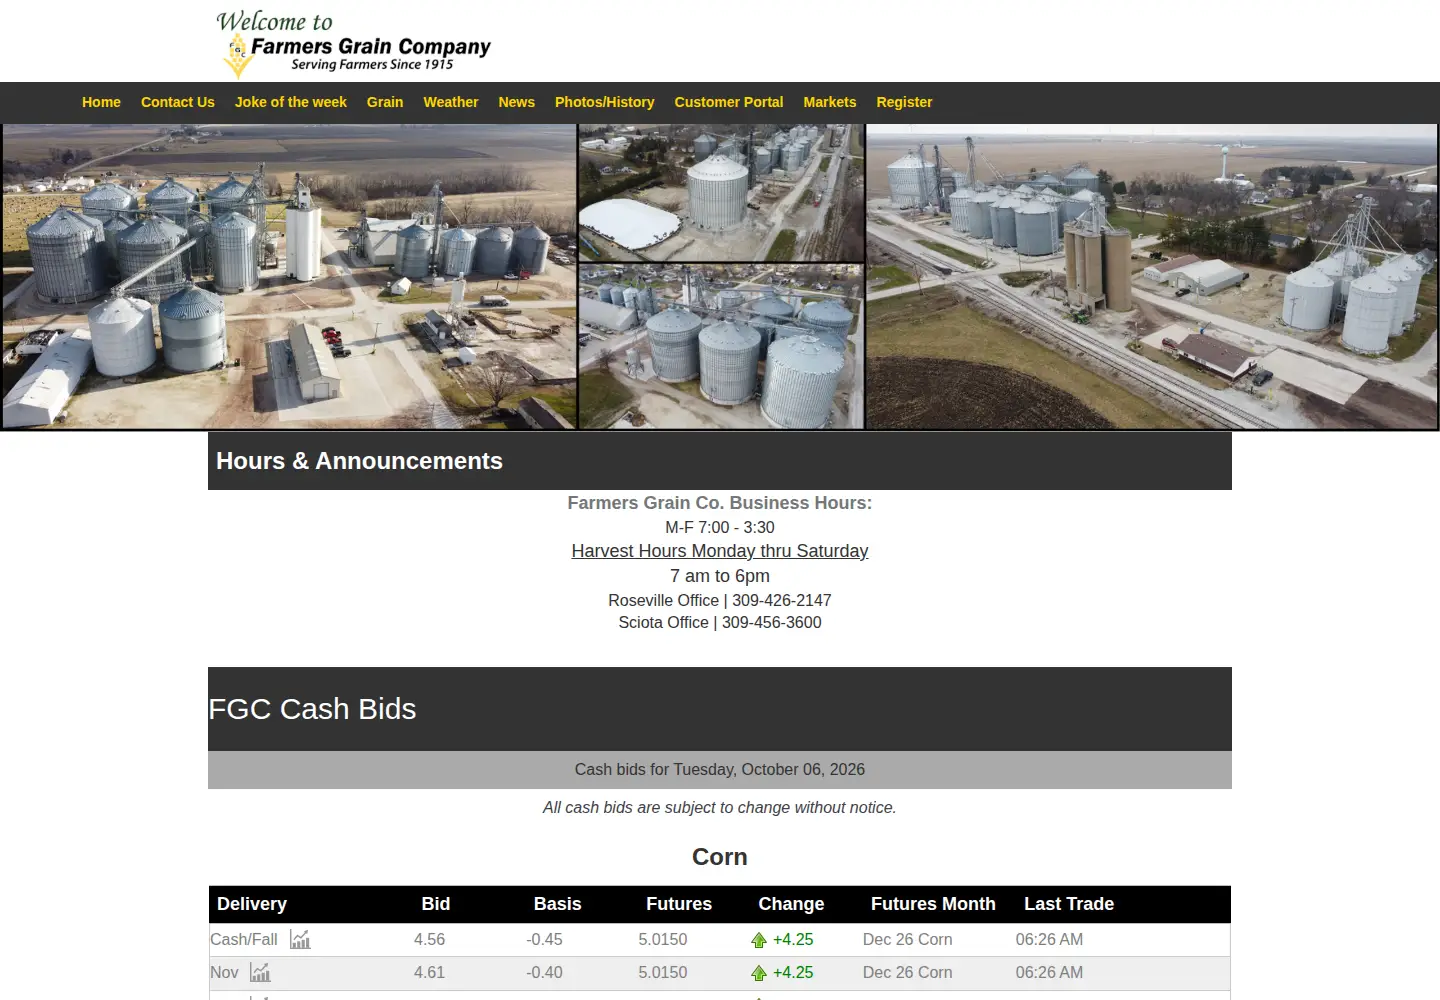Screen dimensions: 1440x1000
Task: Click the 4.61 bid value
Action: pos(430,972)
